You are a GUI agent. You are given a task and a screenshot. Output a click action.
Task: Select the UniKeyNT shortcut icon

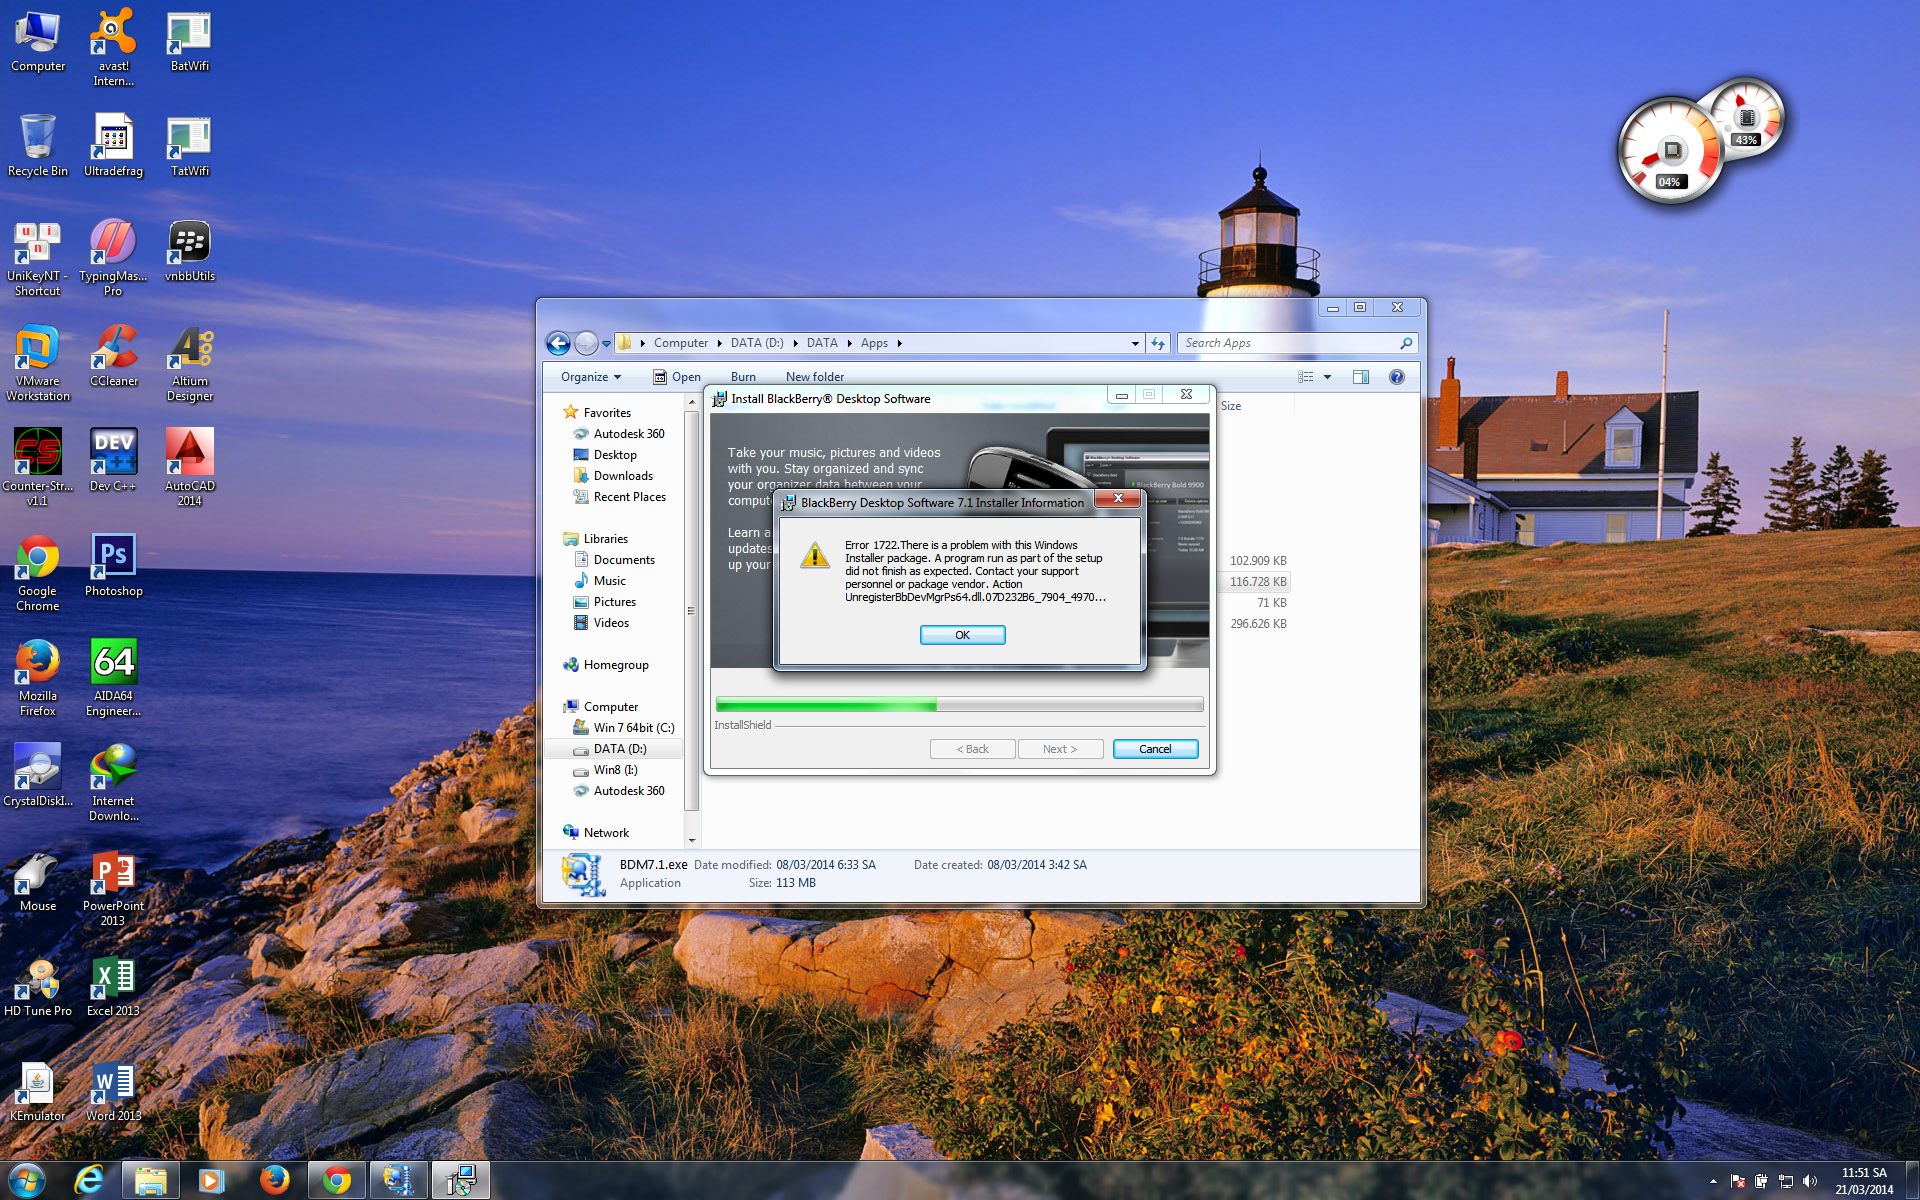pos(38,258)
